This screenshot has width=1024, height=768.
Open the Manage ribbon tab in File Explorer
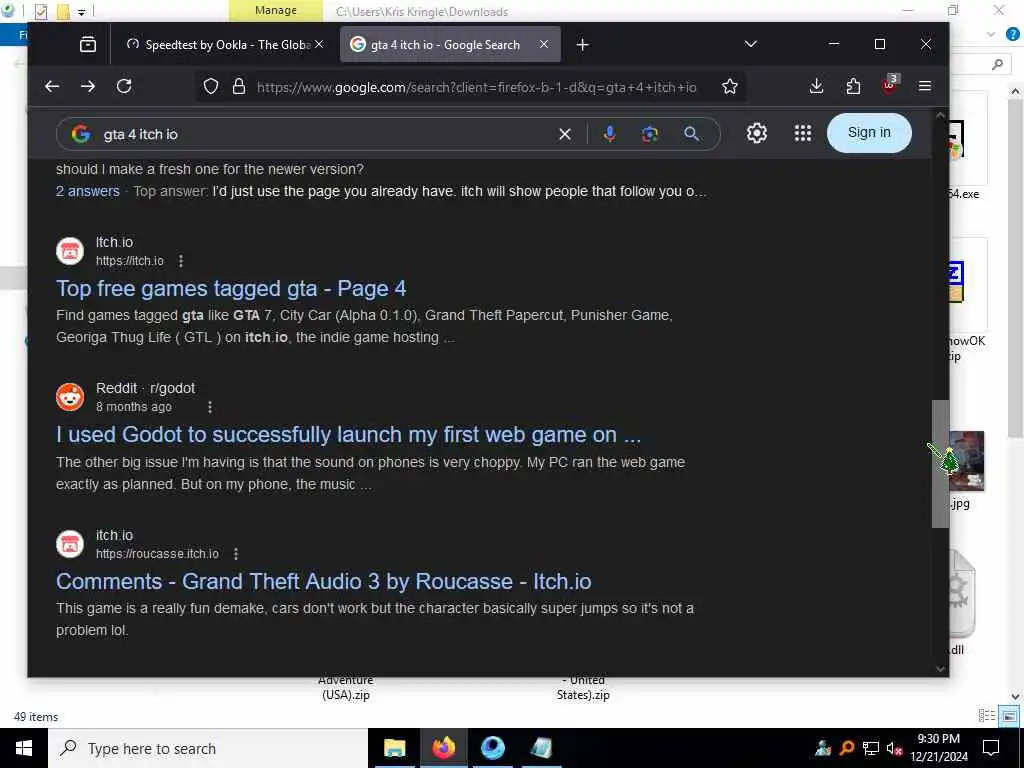(276, 10)
